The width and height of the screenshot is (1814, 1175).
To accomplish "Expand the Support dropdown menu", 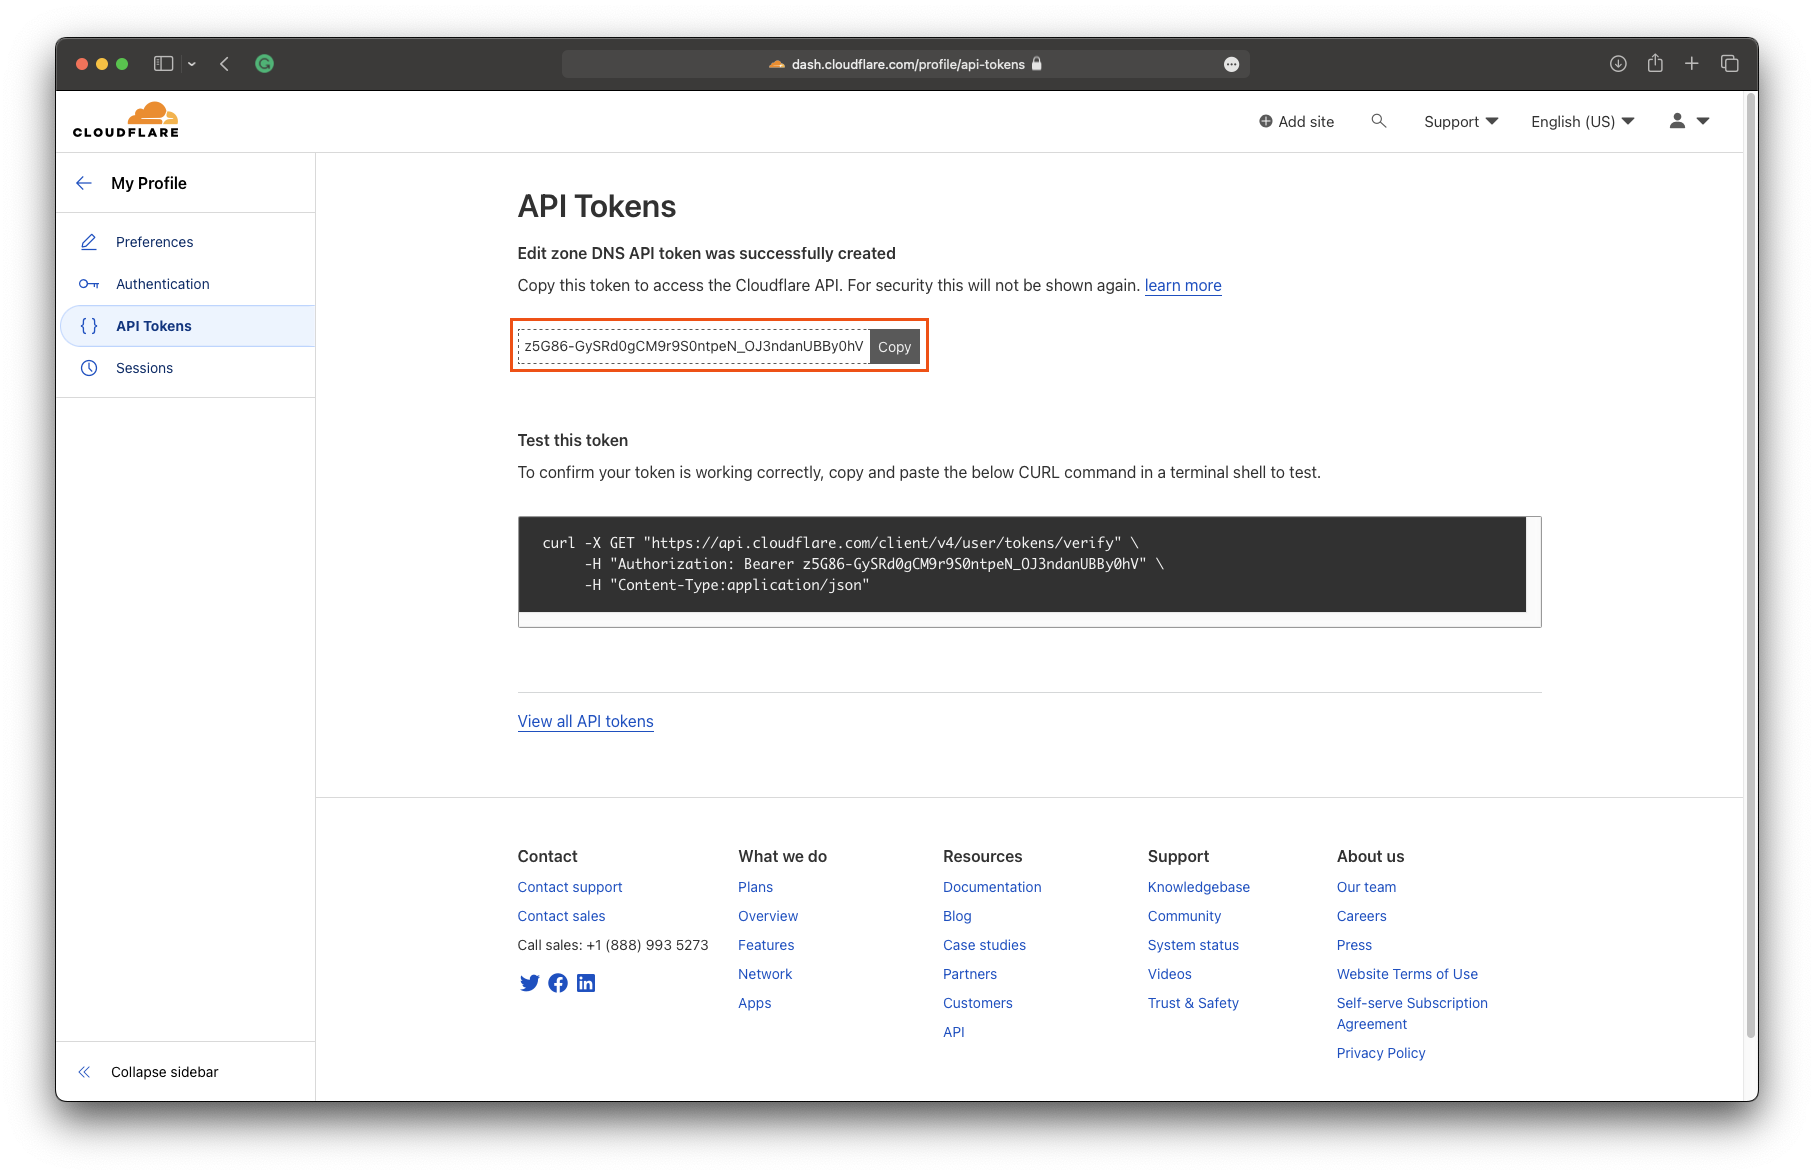I will coord(1460,121).
